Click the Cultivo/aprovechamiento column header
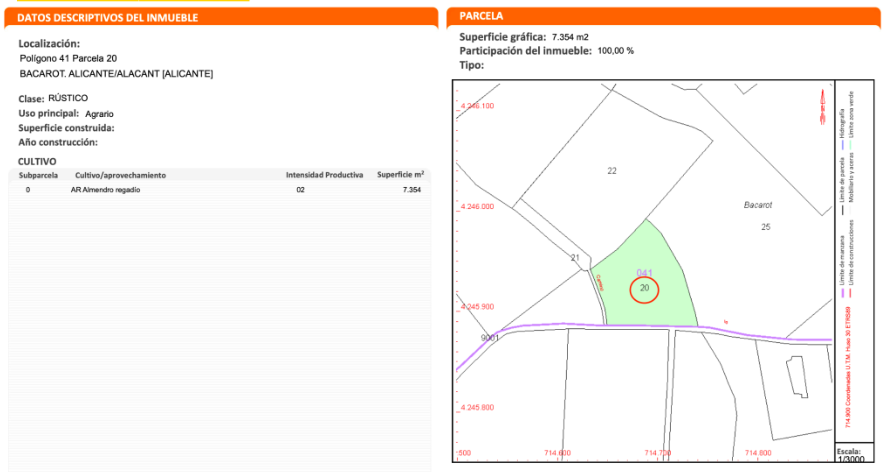Viewport: 884px width, 472px height. (120, 175)
